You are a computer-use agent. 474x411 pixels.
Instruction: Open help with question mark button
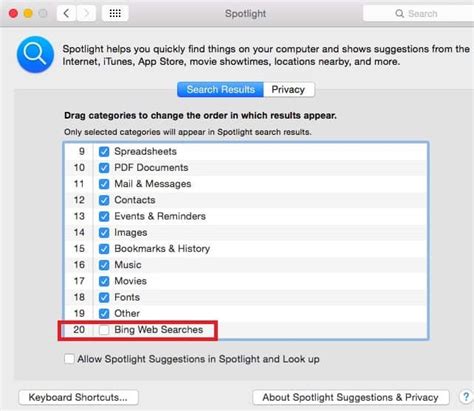pyautogui.click(x=466, y=397)
